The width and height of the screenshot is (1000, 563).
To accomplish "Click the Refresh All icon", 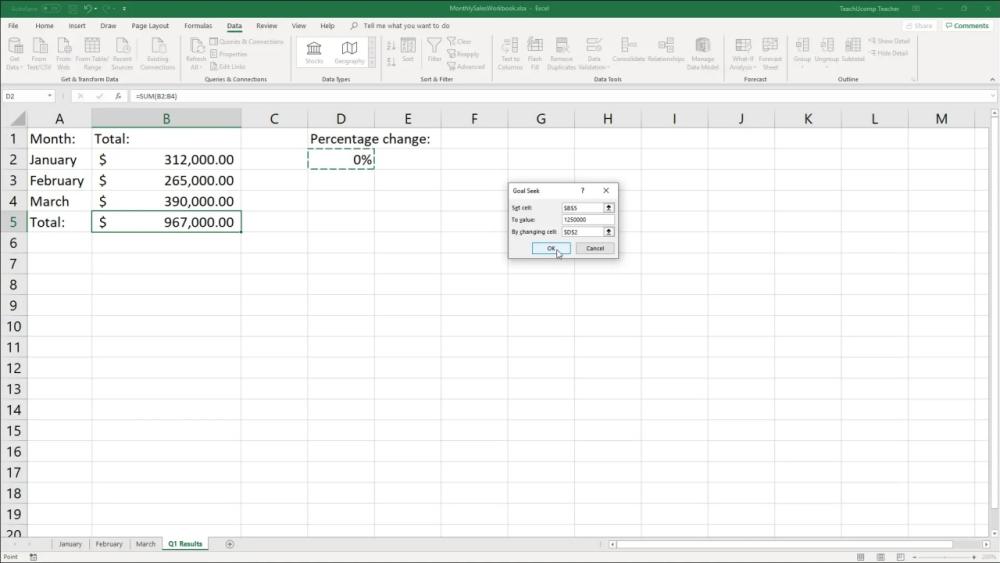I will click(x=196, y=53).
